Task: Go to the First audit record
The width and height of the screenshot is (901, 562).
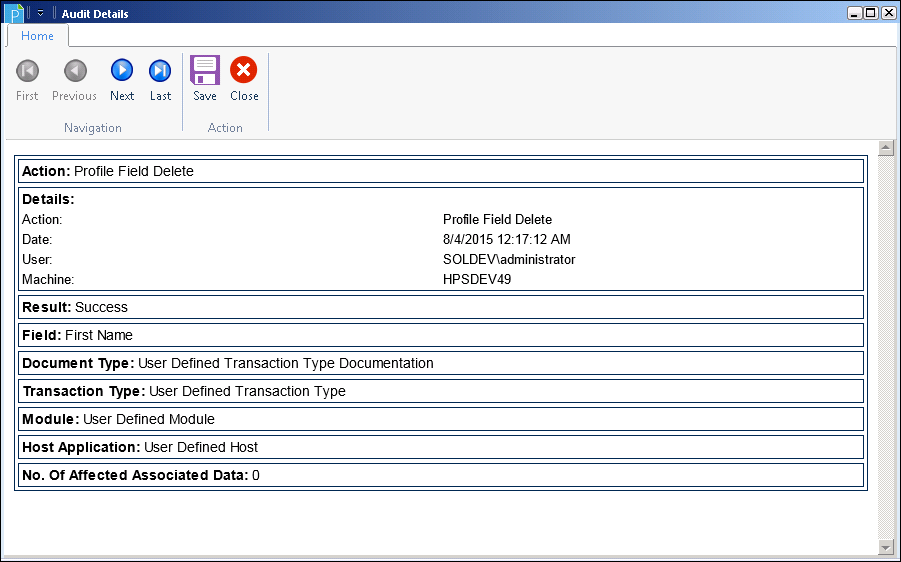Action: pos(27,80)
